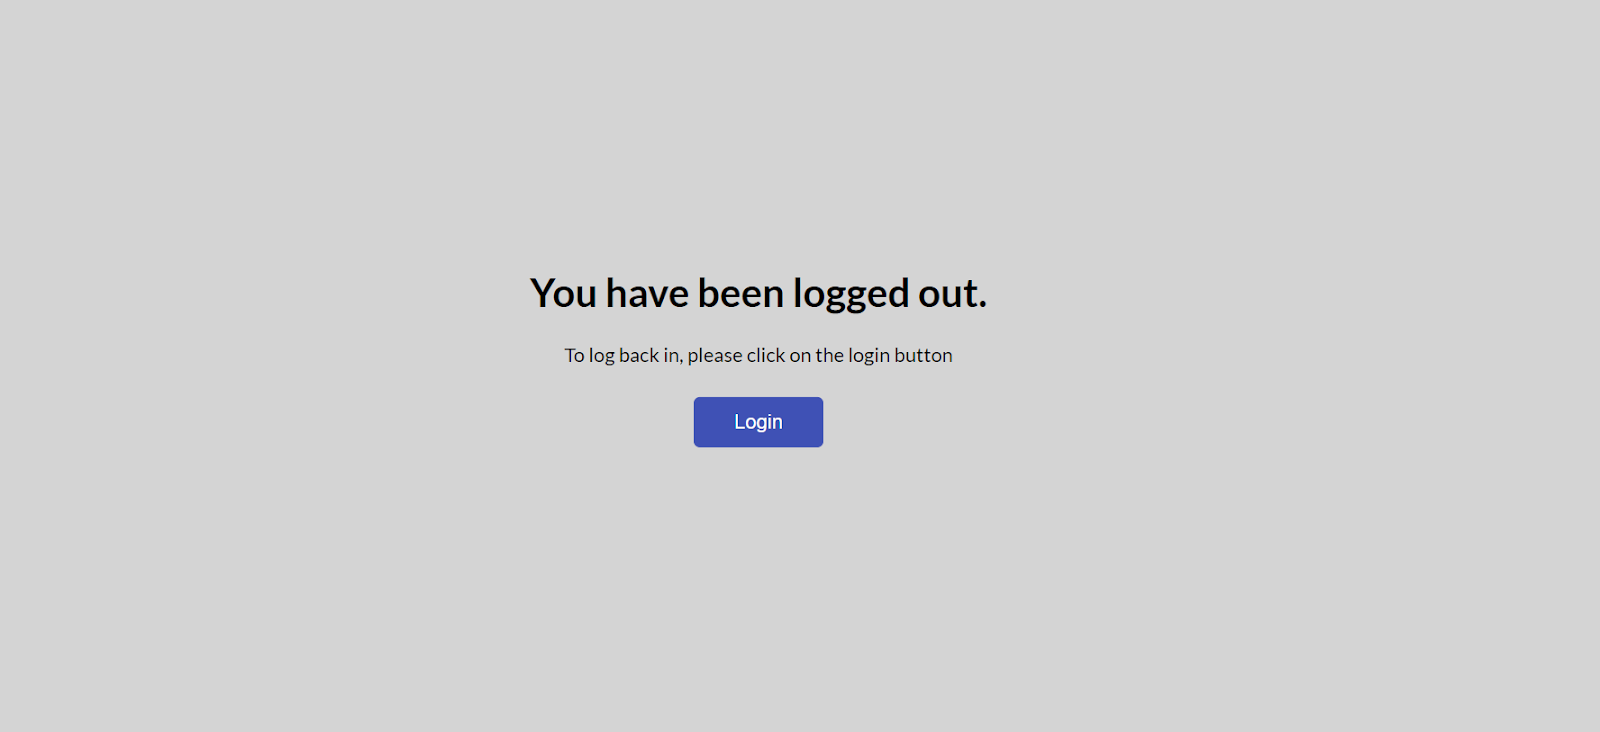Screen dimensions: 1600x732
Task: Click the word 'have' in the heading
Action: 647,294
